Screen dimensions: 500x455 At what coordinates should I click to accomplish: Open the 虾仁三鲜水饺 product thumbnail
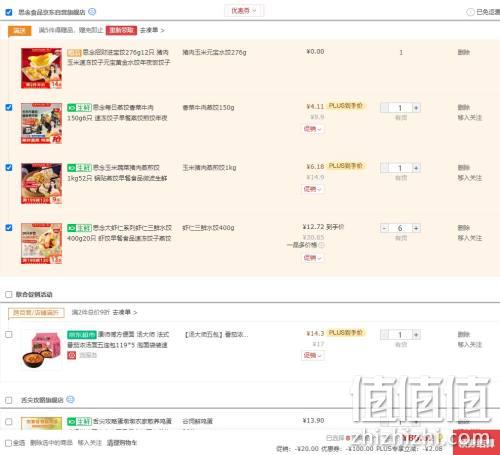tap(41, 243)
